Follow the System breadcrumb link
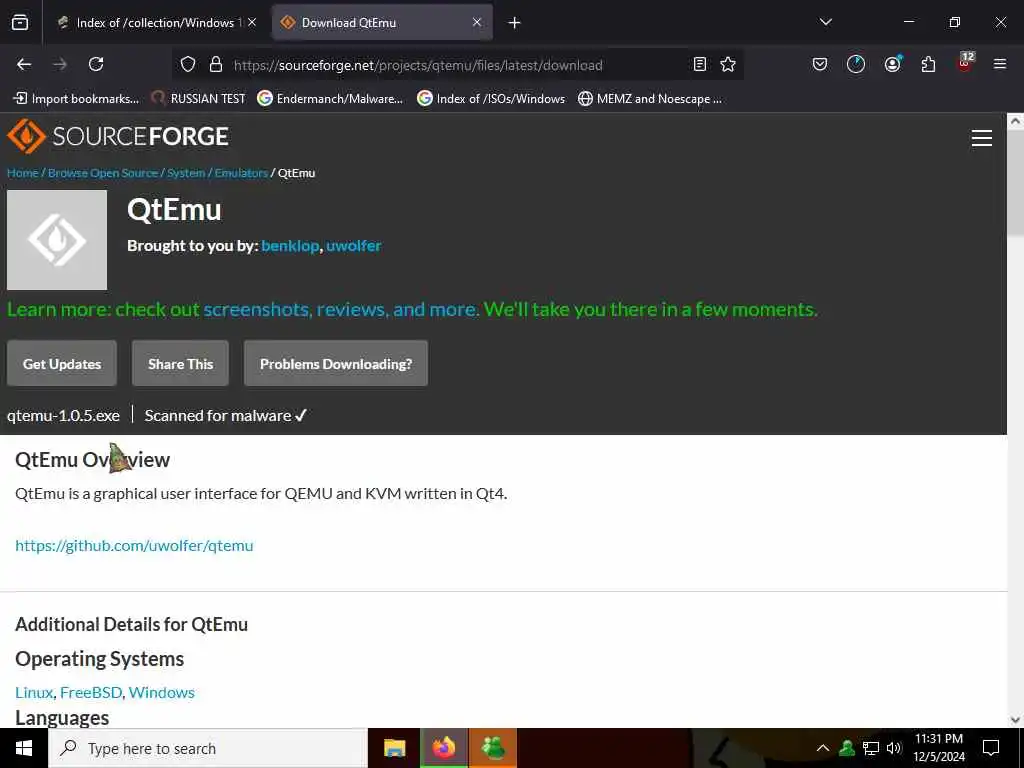The height and width of the screenshot is (768, 1024). [186, 173]
